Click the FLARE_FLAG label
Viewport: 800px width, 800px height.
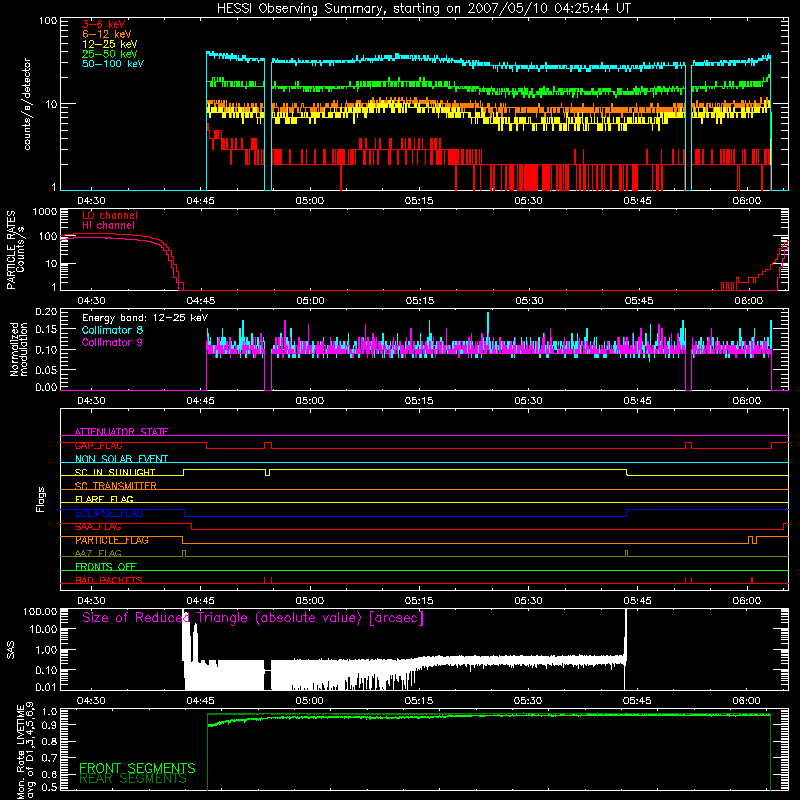tap(104, 499)
